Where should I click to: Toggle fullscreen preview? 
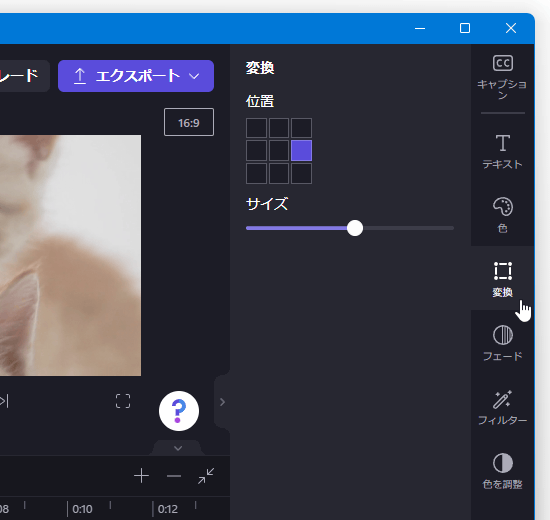tap(123, 401)
